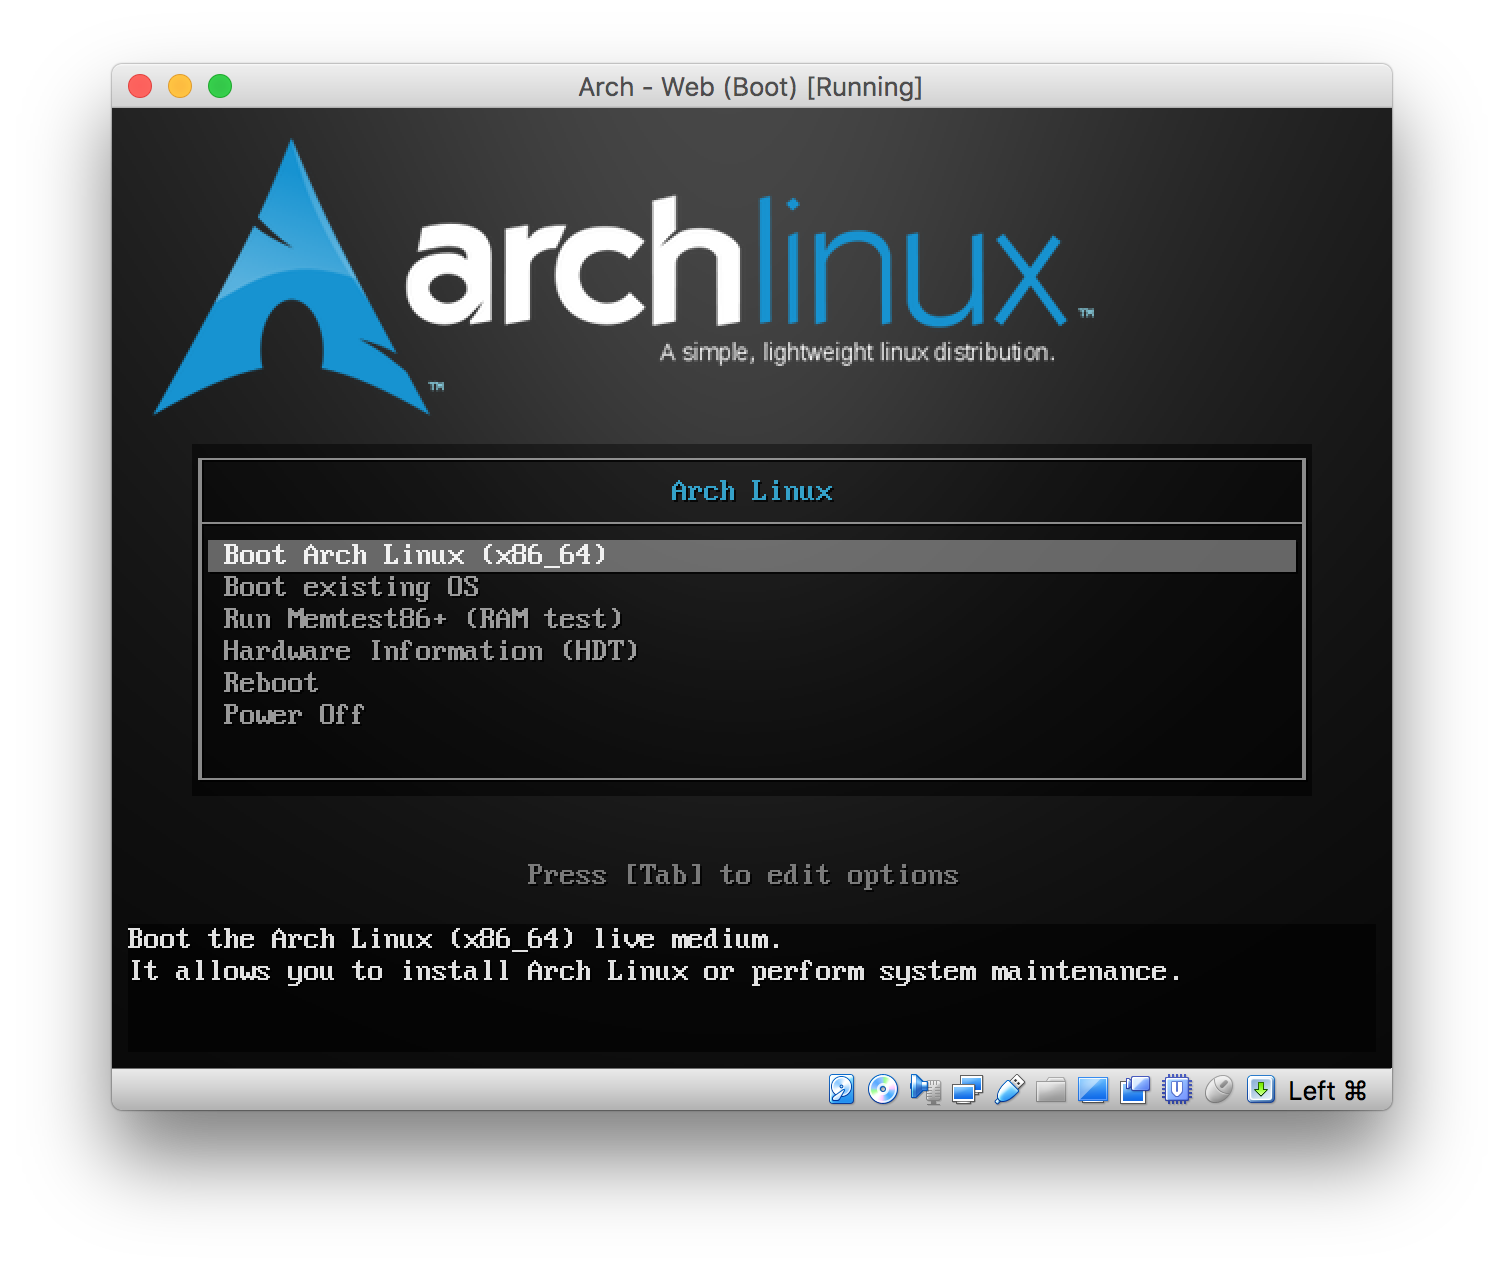This screenshot has height=1270, width=1504.
Task: Select Boot Arch Linux (x86_64) entry
Action: point(415,555)
